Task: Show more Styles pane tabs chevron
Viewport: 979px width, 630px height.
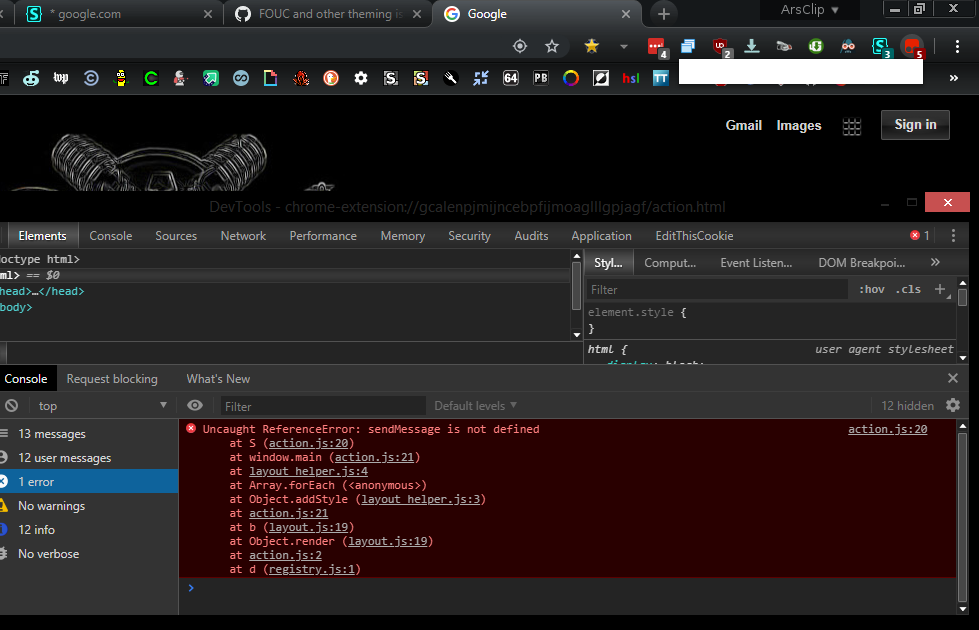Action: [935, 262]
